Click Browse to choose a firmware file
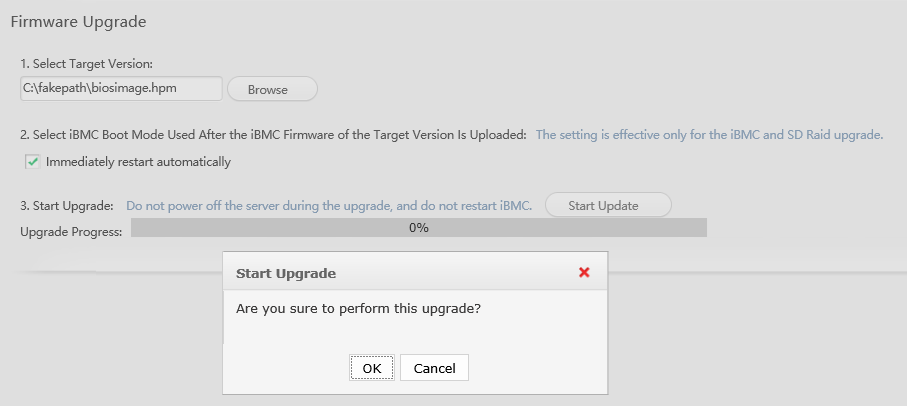 point(272,89)
